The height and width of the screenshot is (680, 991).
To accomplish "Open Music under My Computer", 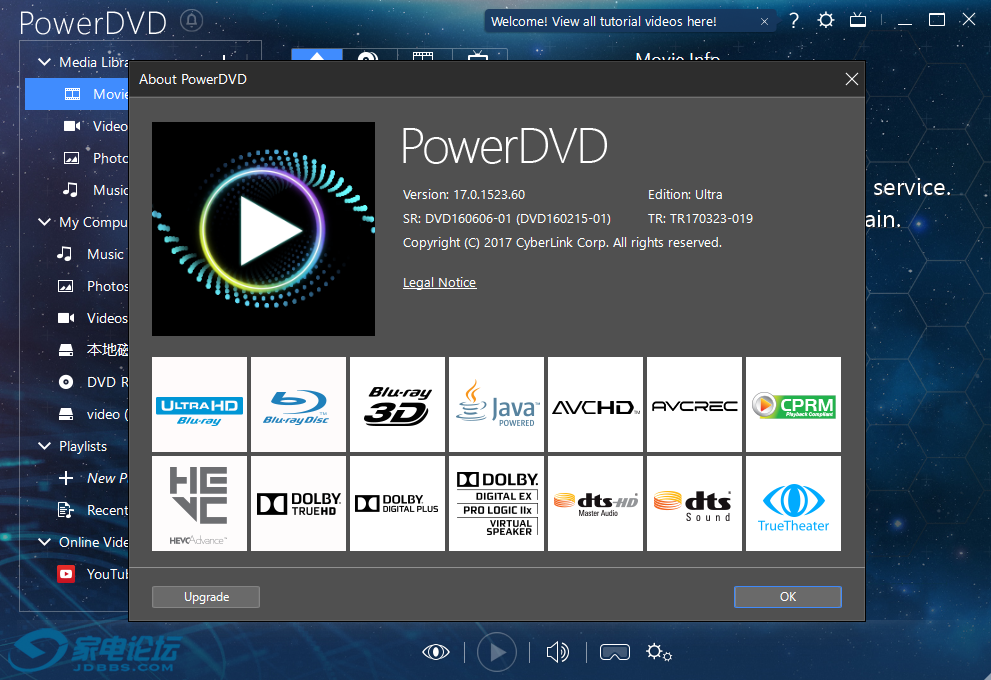I will 105,254.
